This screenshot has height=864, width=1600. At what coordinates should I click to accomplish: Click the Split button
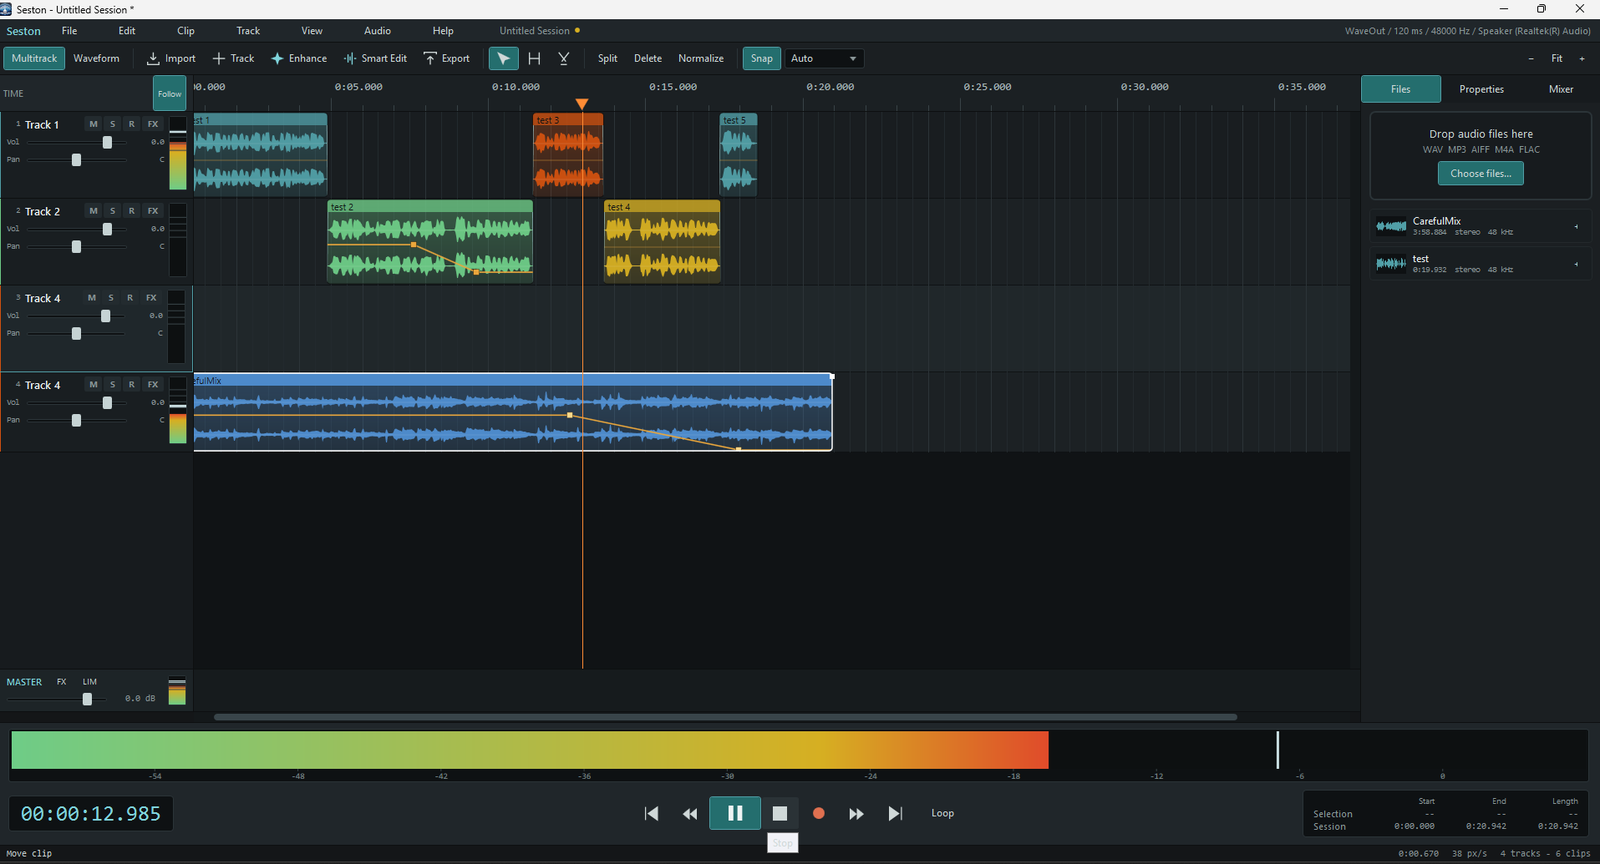pos(607,58)
